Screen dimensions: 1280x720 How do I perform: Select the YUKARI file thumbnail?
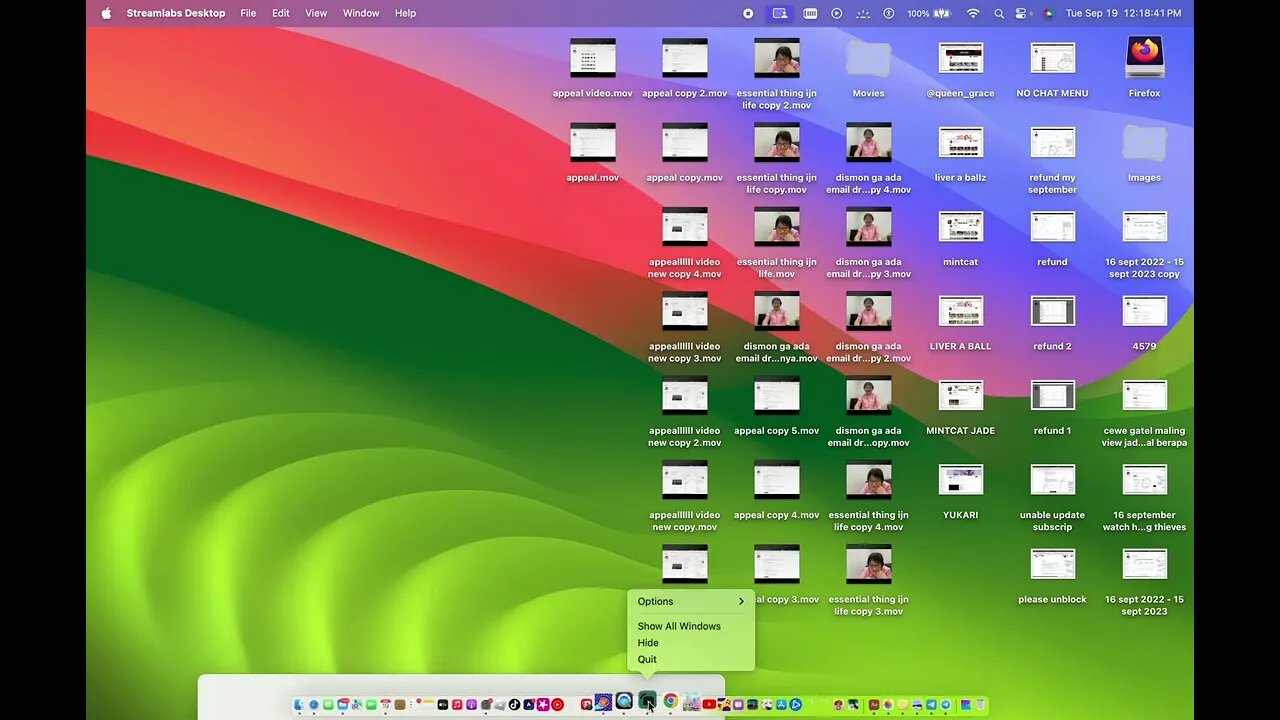[961, 480]
